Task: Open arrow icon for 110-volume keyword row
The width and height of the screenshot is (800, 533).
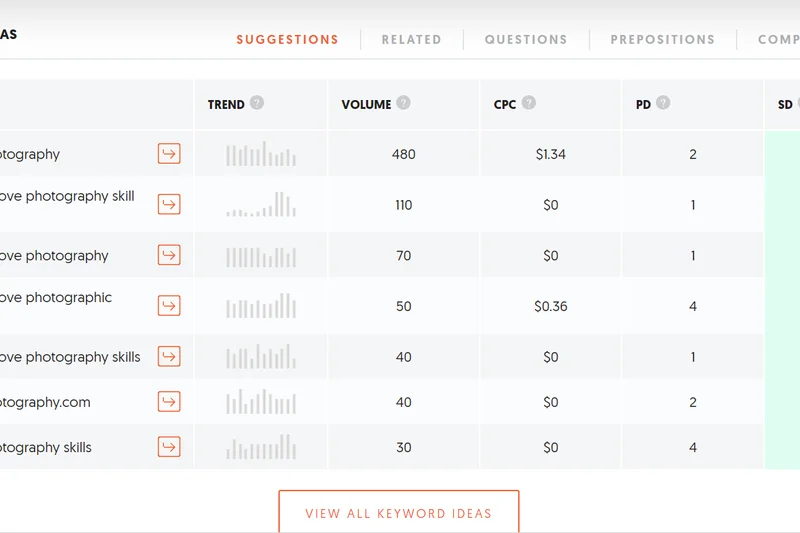Action: click(169, 205)
